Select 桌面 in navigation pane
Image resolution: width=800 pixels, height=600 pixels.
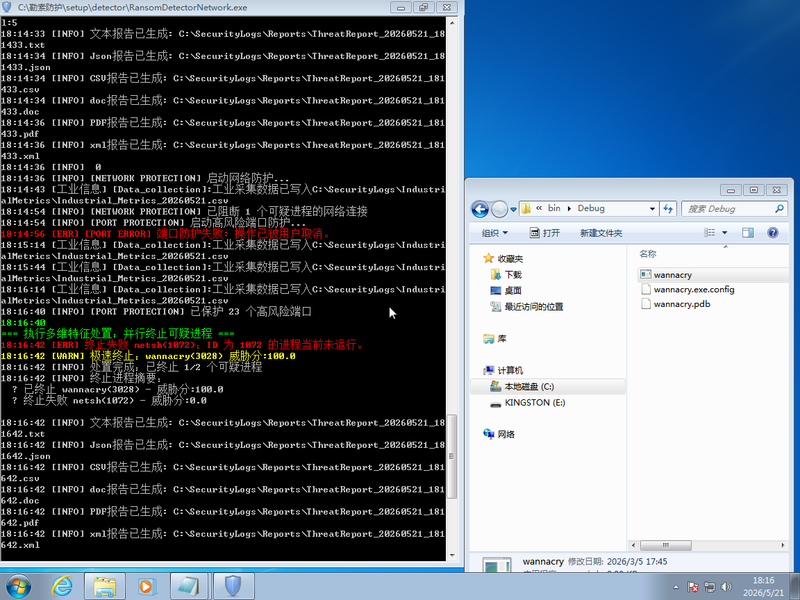point(506,290)
